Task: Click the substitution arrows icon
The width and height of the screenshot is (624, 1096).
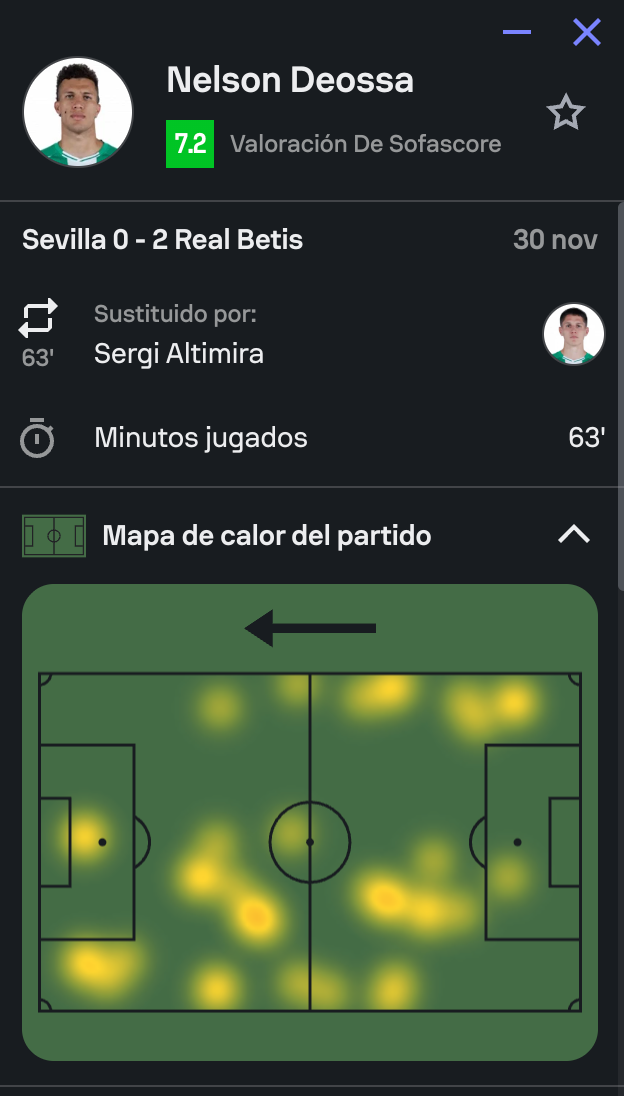Action: click(x=38, y=318)
